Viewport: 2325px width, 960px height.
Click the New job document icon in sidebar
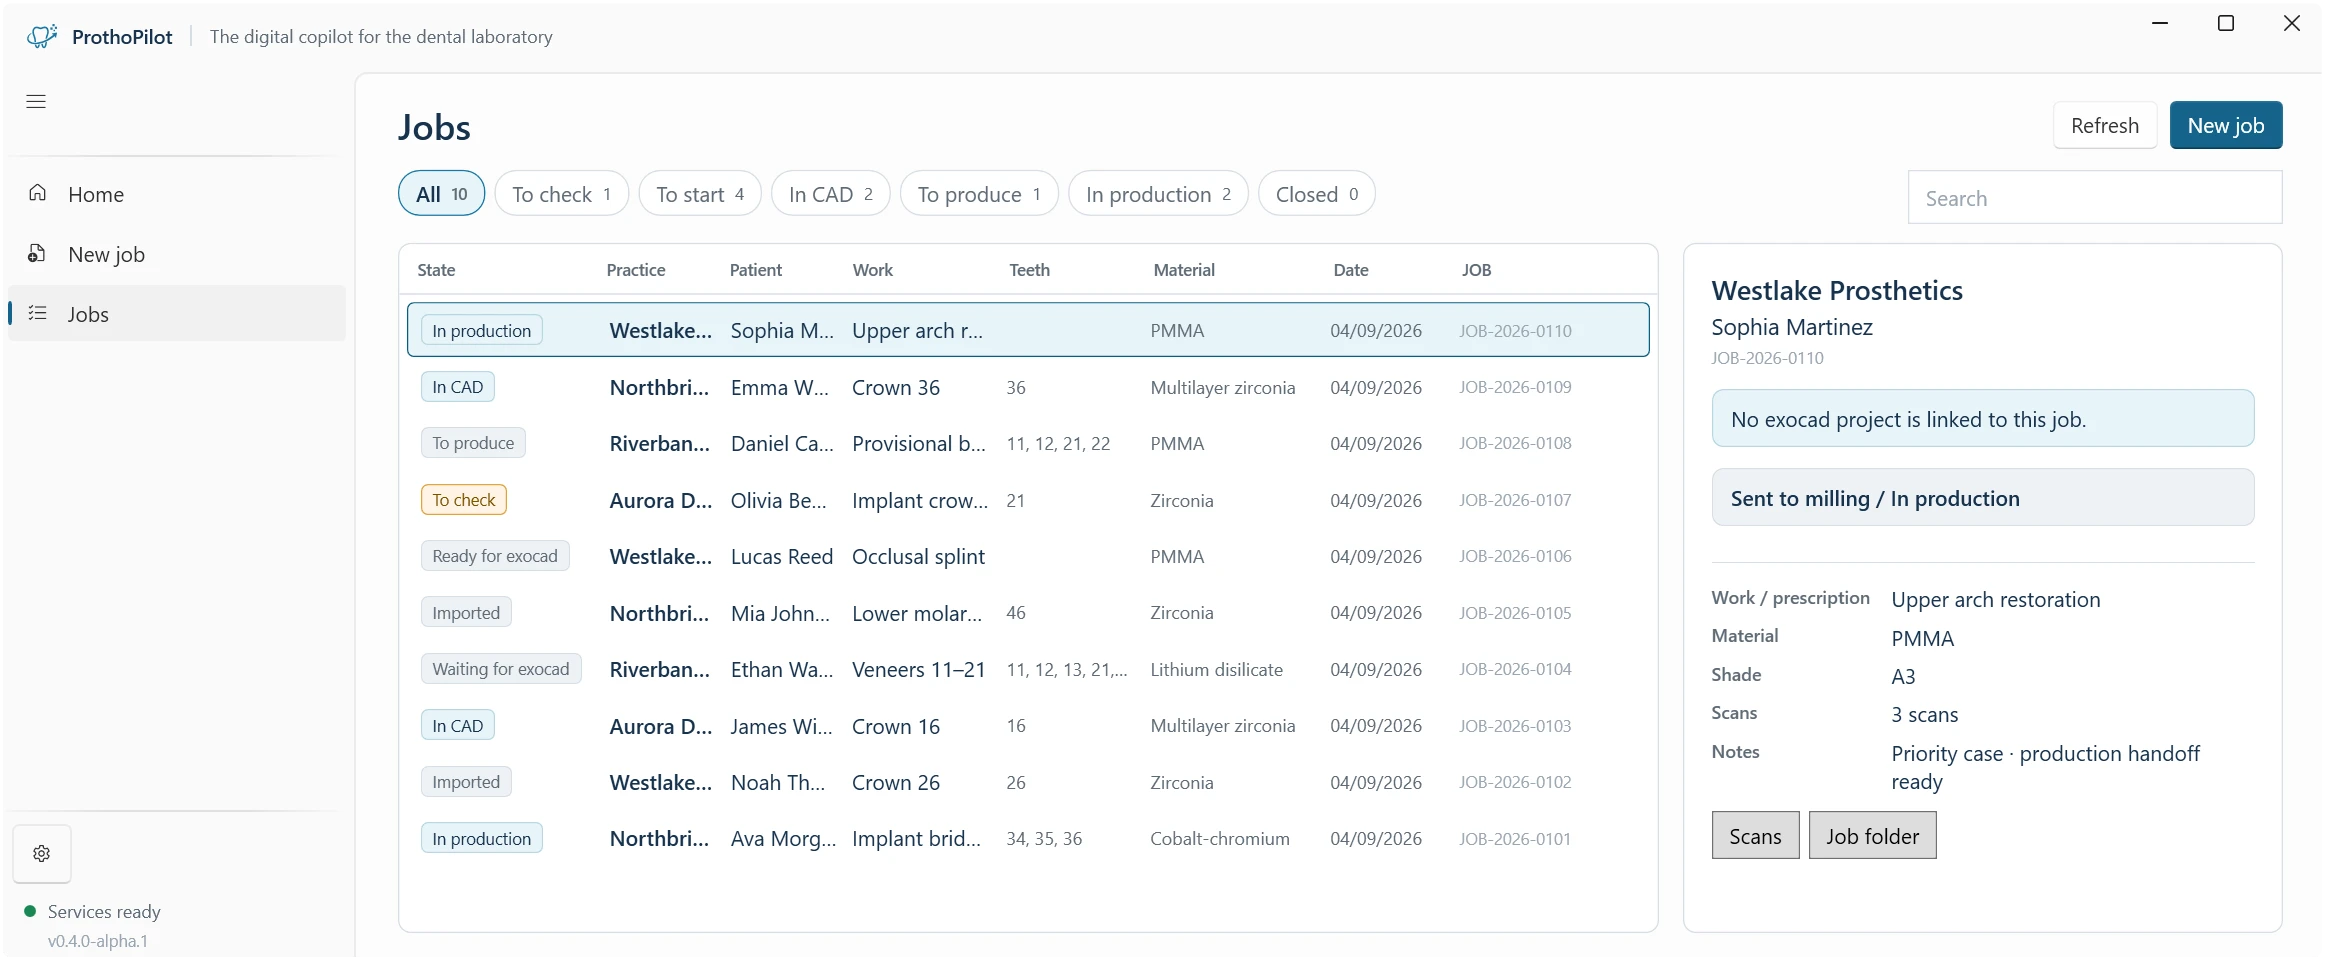(x=37, y=253)
